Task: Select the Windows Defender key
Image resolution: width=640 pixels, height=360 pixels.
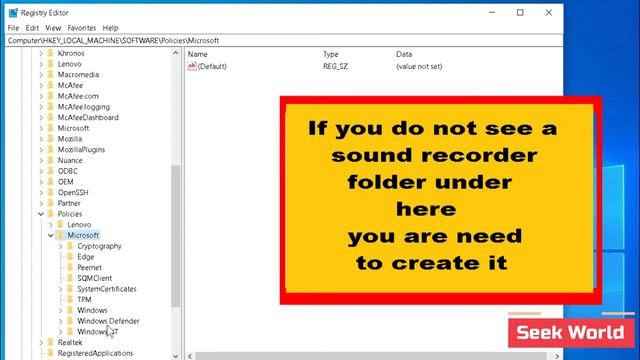Action: (108, 321)
